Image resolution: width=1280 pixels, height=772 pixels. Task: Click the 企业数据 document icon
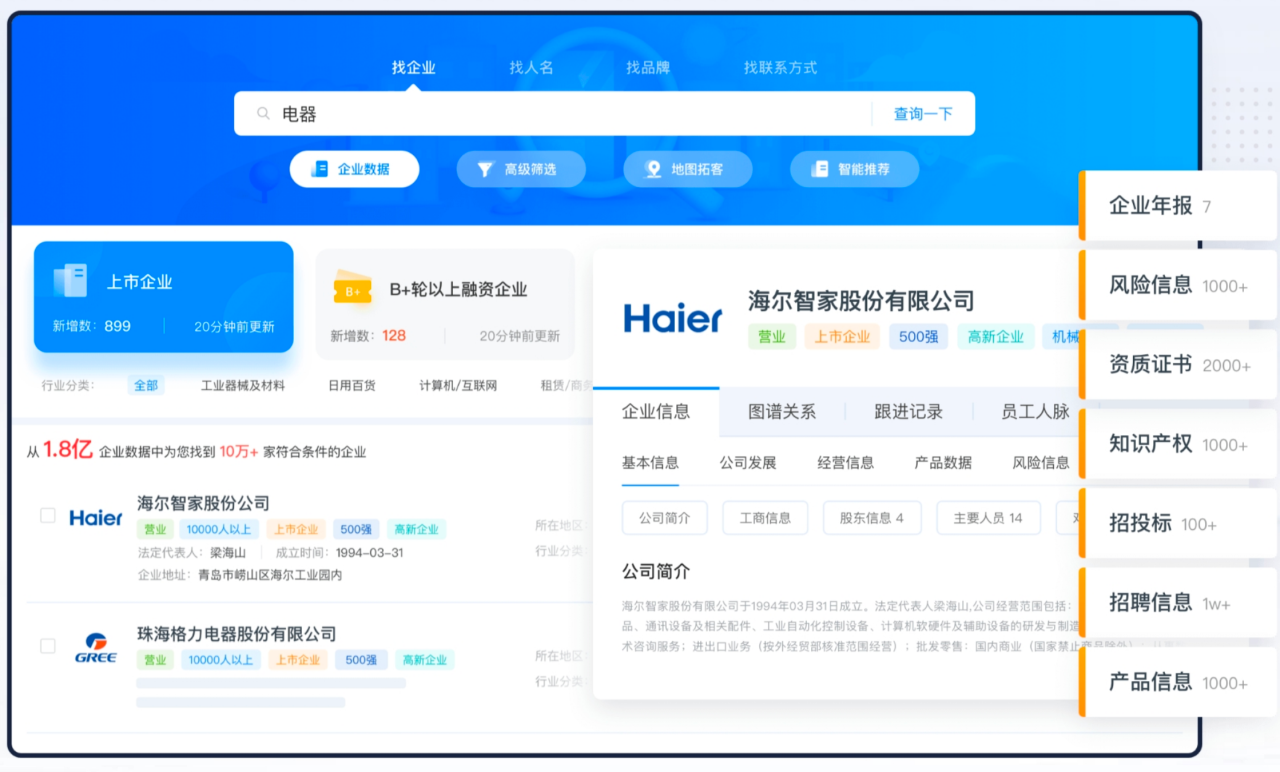(320, 169)
